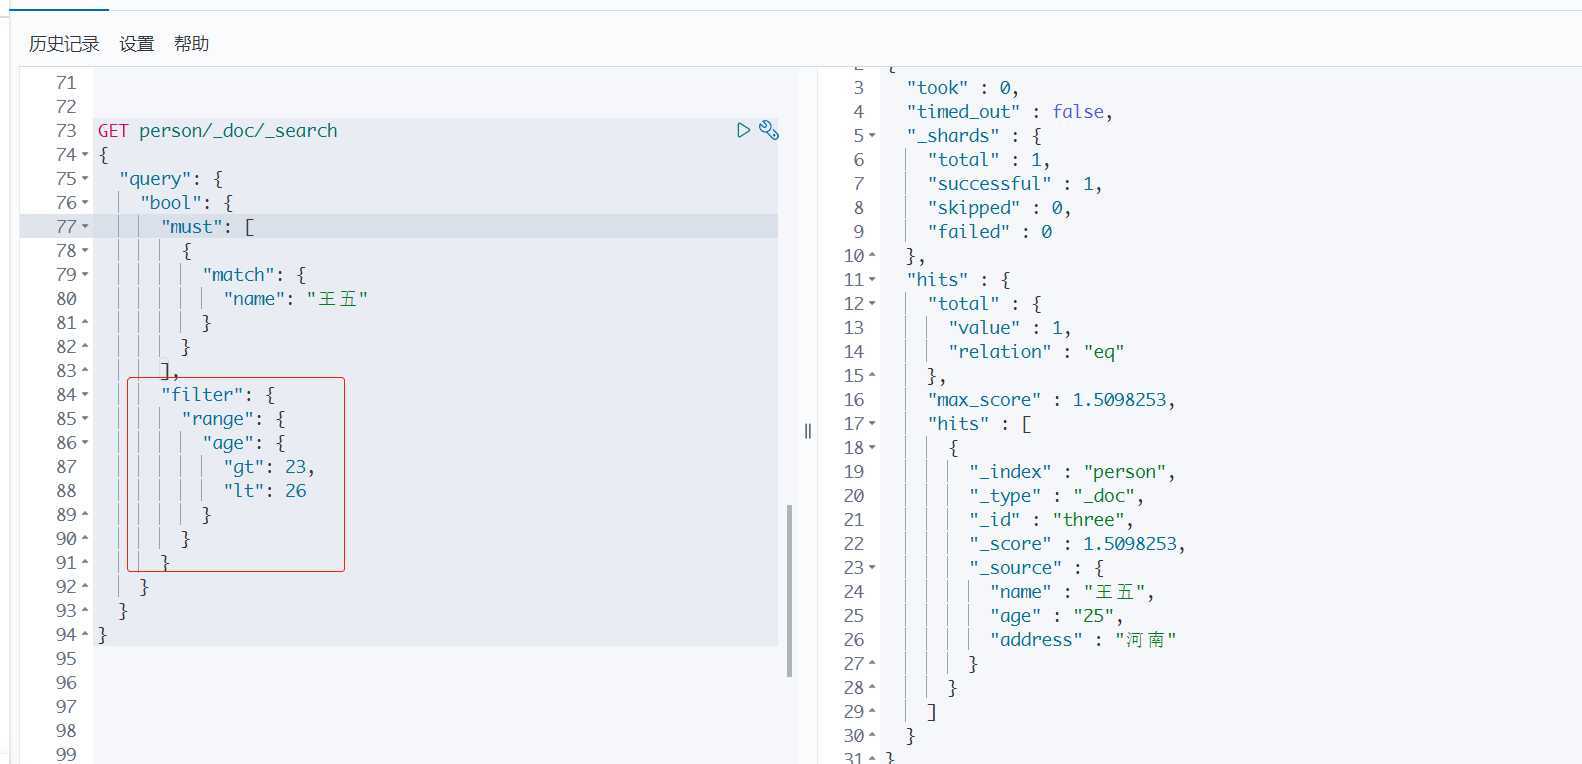Click "skipped" : 0 in the response
The height and width of the screenshot is (764, 1582).
pos(999,208)
